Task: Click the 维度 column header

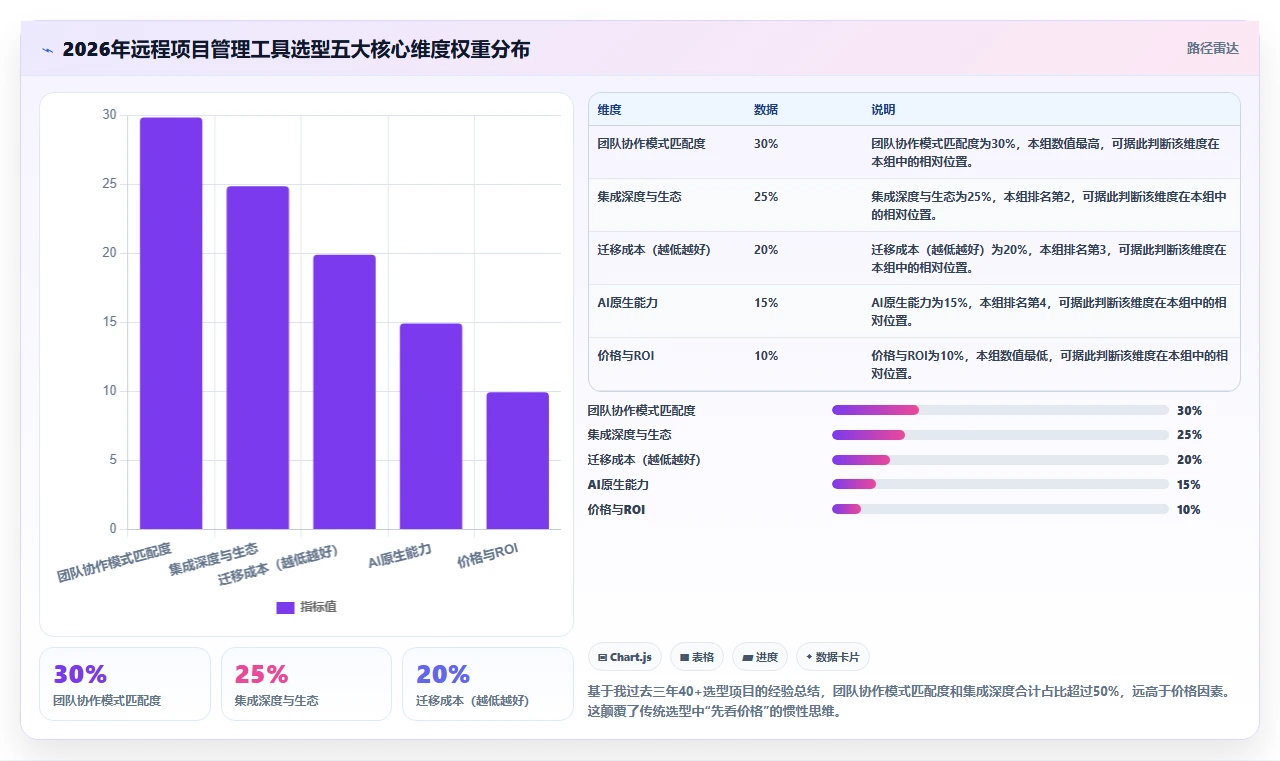Action: pyautogui.click(x=609, y=110)
